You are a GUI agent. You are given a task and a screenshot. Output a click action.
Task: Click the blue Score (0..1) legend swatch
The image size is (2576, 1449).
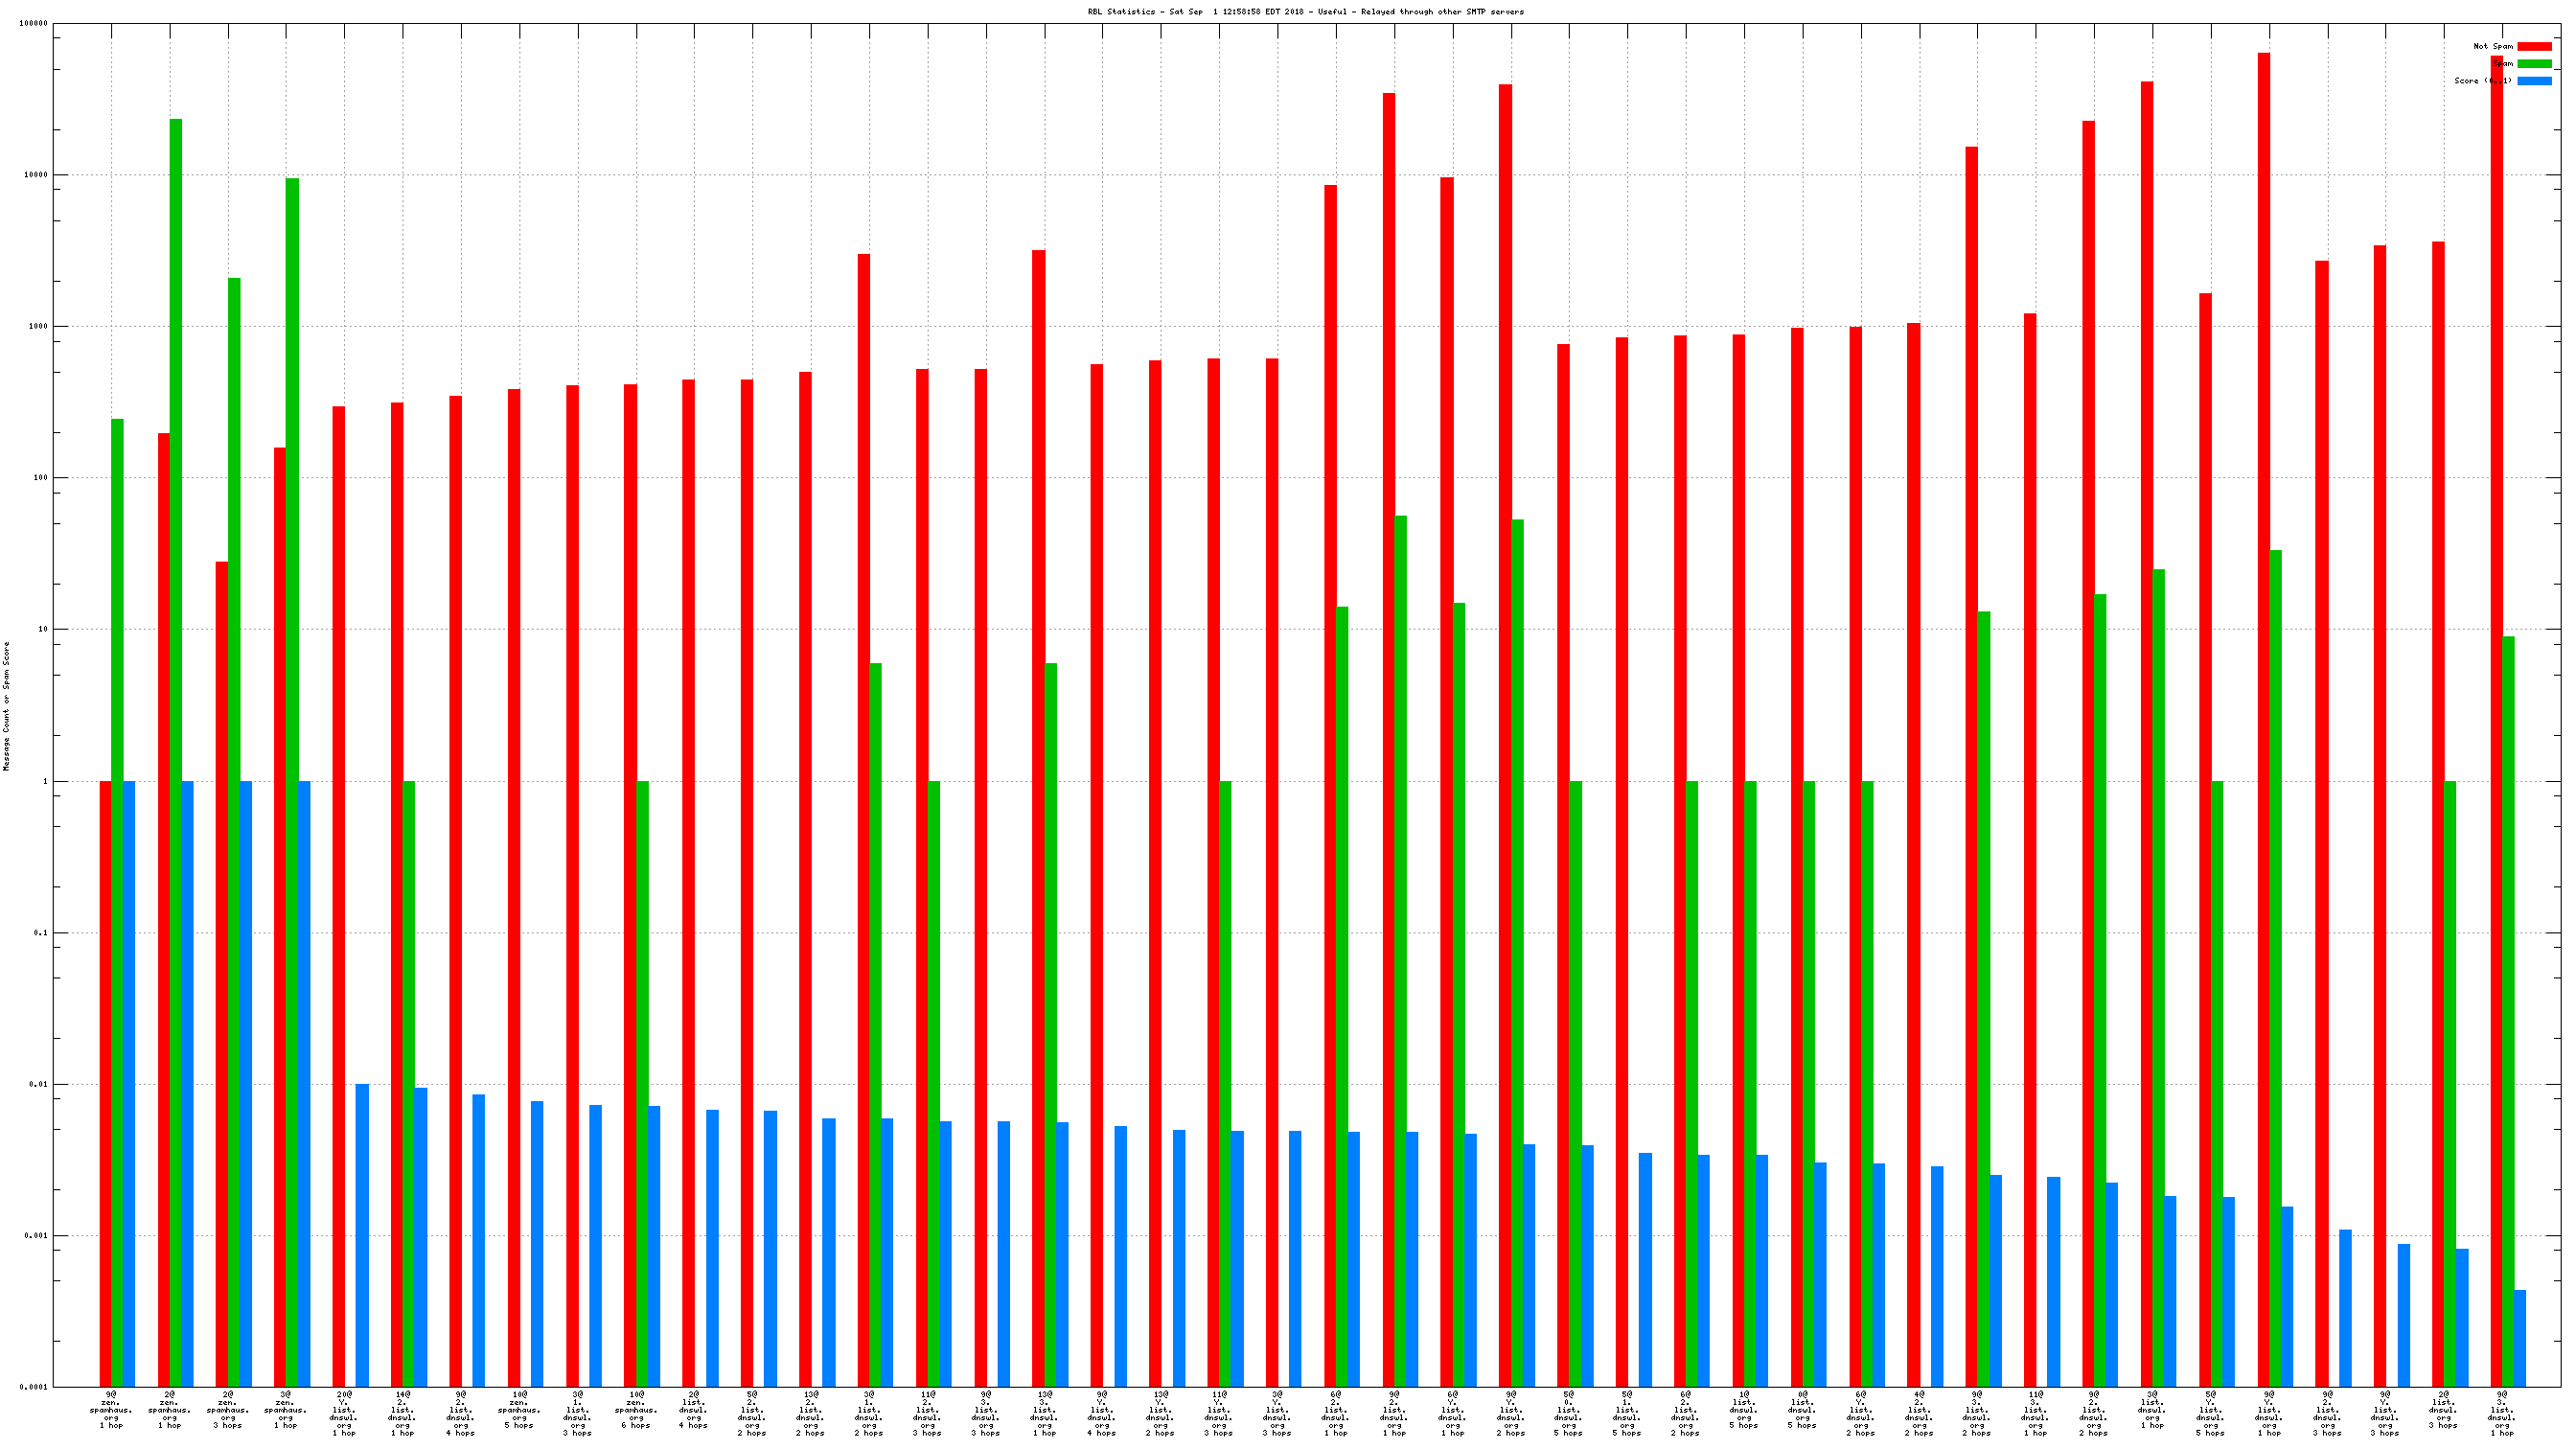(2533, 81)
